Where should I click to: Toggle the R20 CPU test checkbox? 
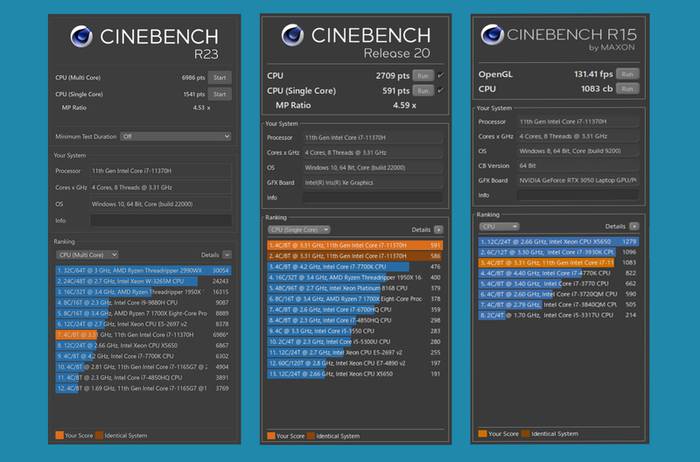pyautogui.click(x=441, y=75)
